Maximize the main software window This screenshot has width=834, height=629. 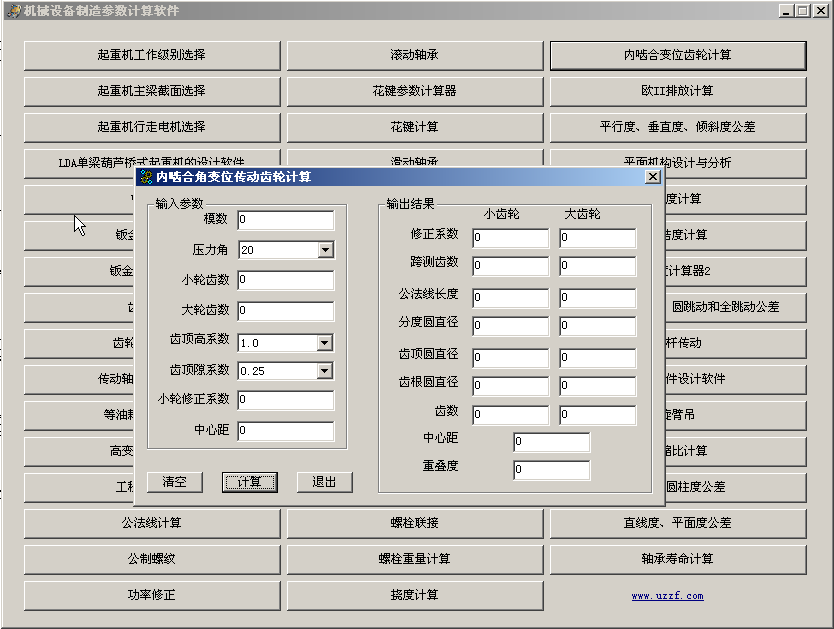pyautogui.click(x=803, y=11)
